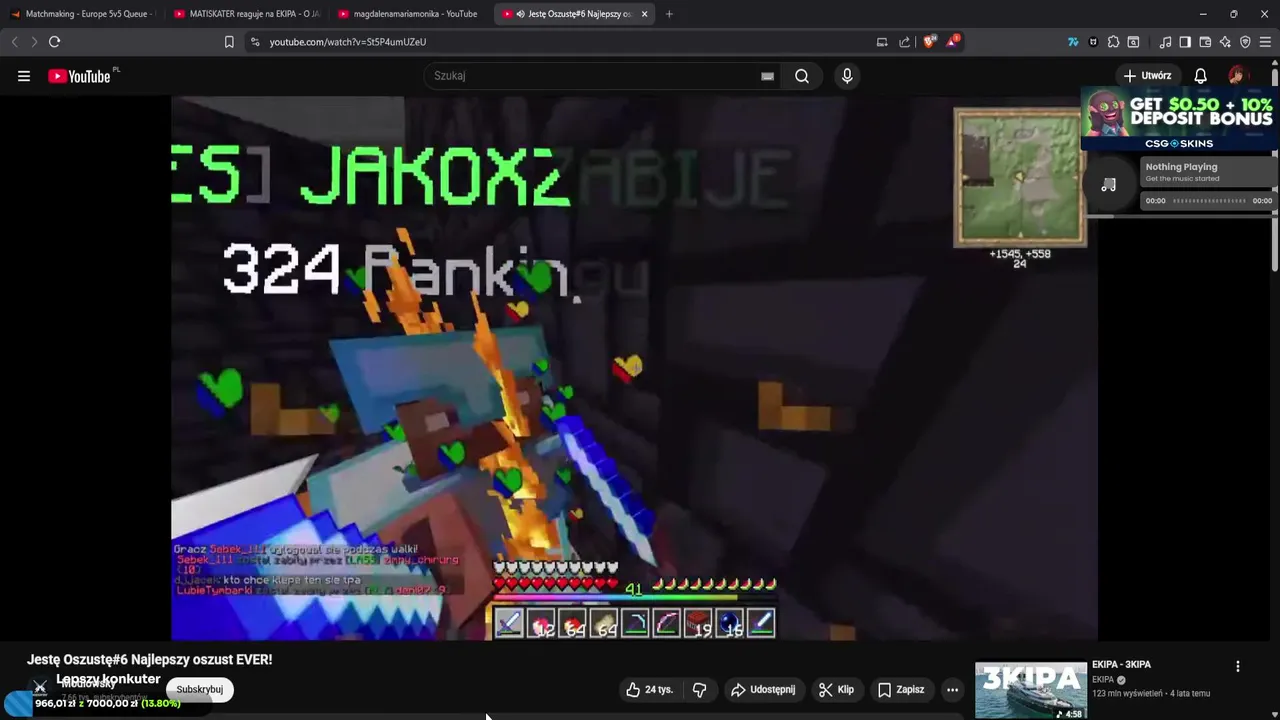Image resolution: width=1280 pixels, height=720 pixels.
Task: Click the music note in Nothing Playing widget
Action: pos(1108,185)
